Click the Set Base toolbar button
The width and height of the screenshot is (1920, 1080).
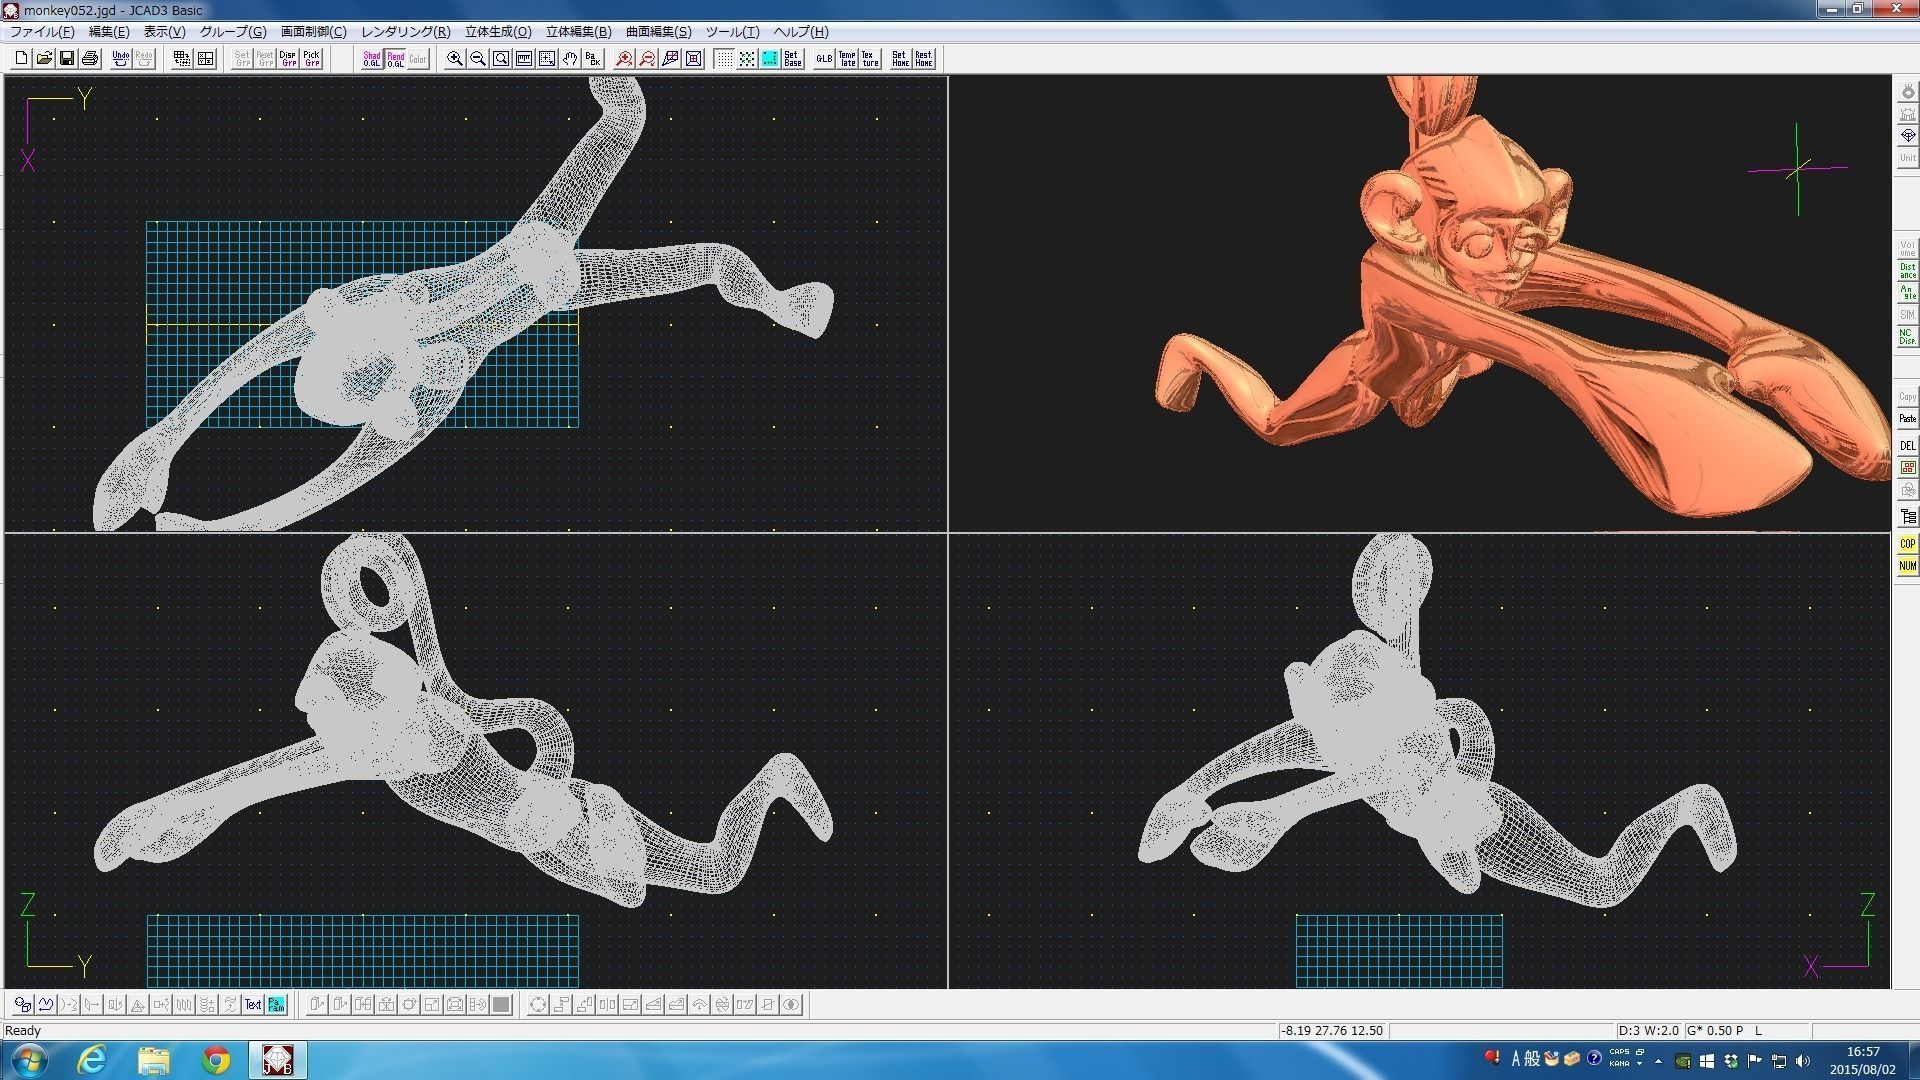(793, 59)
